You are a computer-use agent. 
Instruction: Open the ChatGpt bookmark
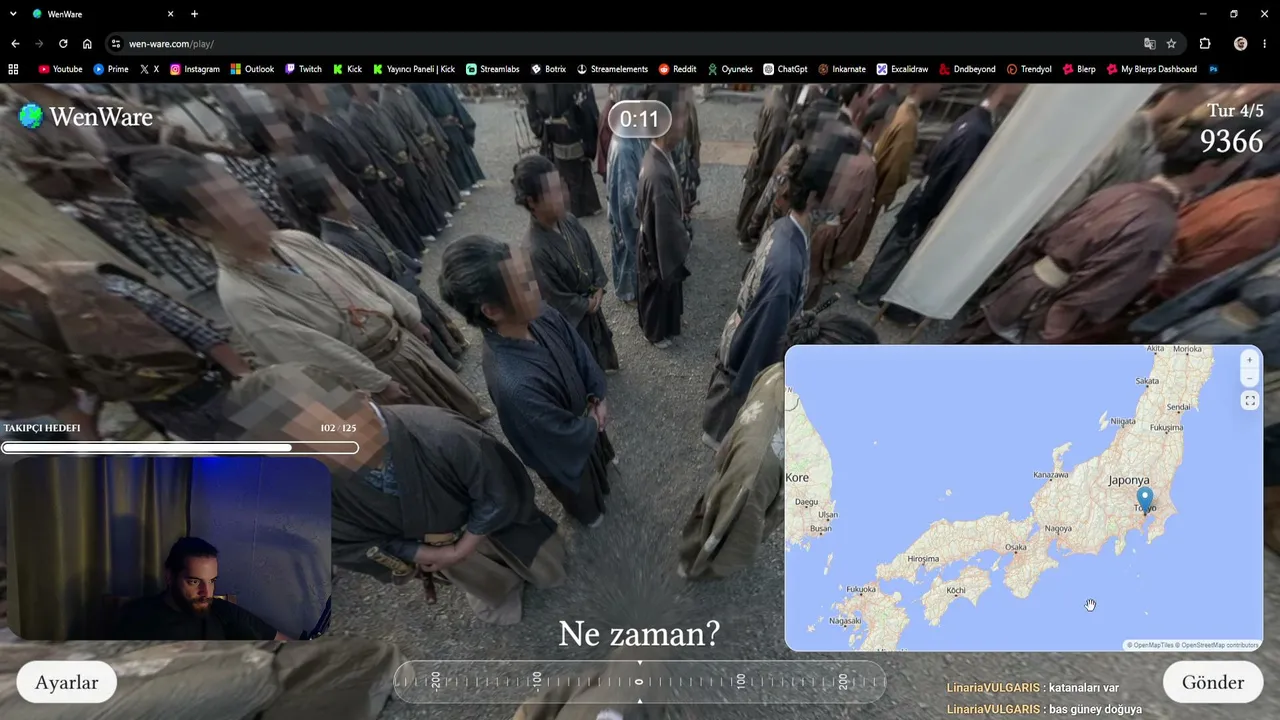pos(785,69)
